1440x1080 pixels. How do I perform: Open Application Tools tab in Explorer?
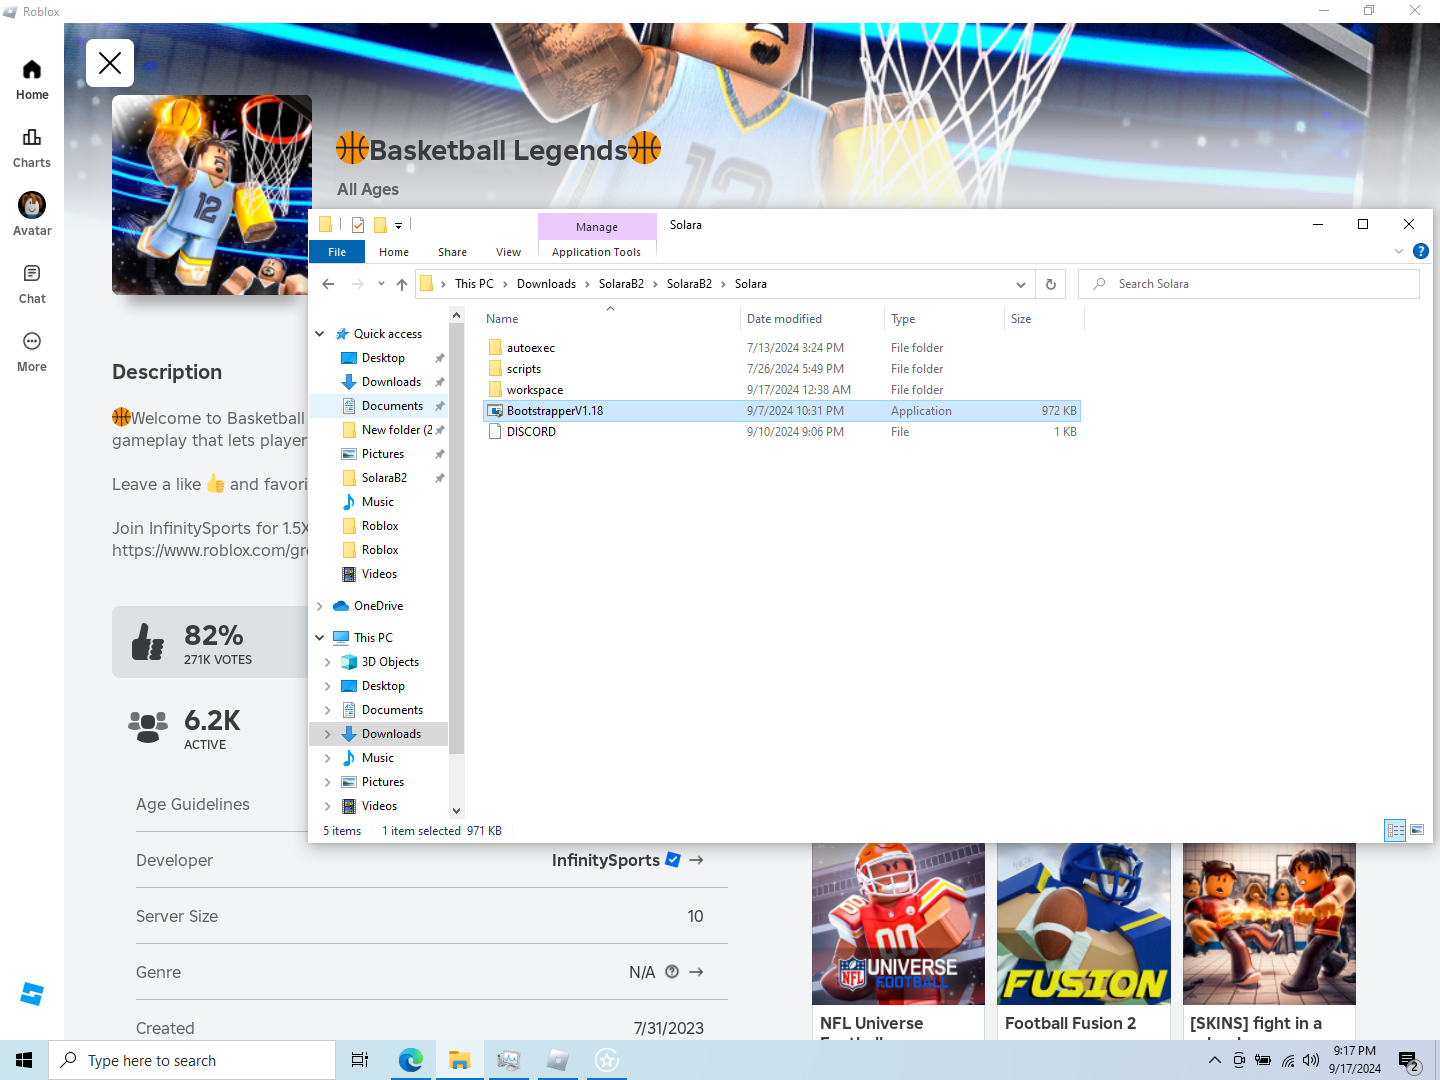tap(596, 252)
